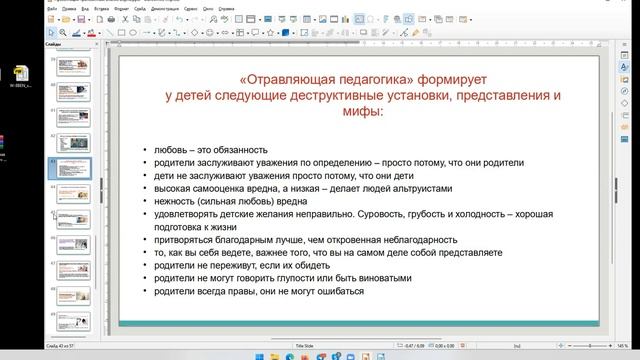
Task: Click the Copy icon
Action: coord(137,19)
